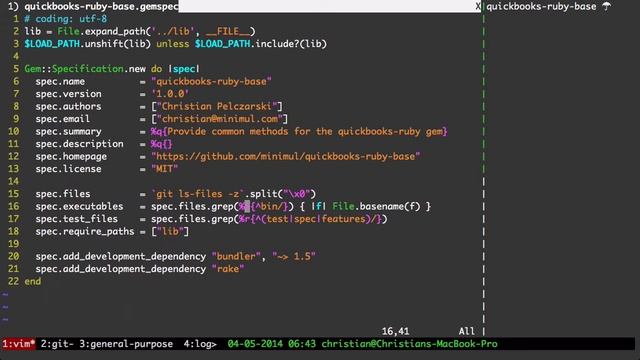Click the ["lib"] array value
The image size is (640, 360).
pos(170,231)
